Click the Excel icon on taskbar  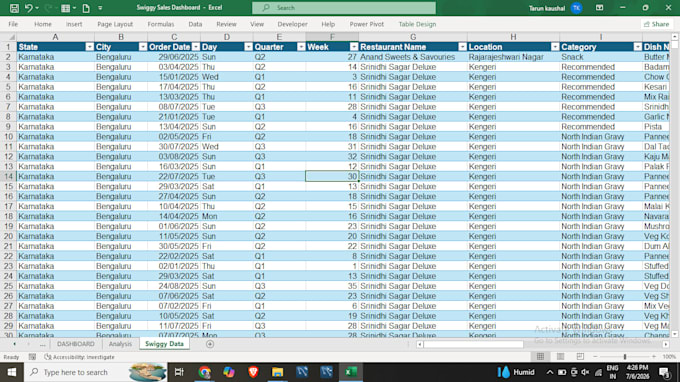tap(350, 372)
